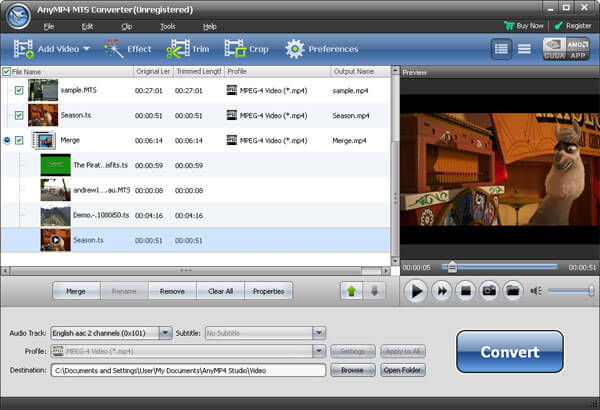Fast forward the preview
This screenshot has height=410, width=600.
(442, 291)
